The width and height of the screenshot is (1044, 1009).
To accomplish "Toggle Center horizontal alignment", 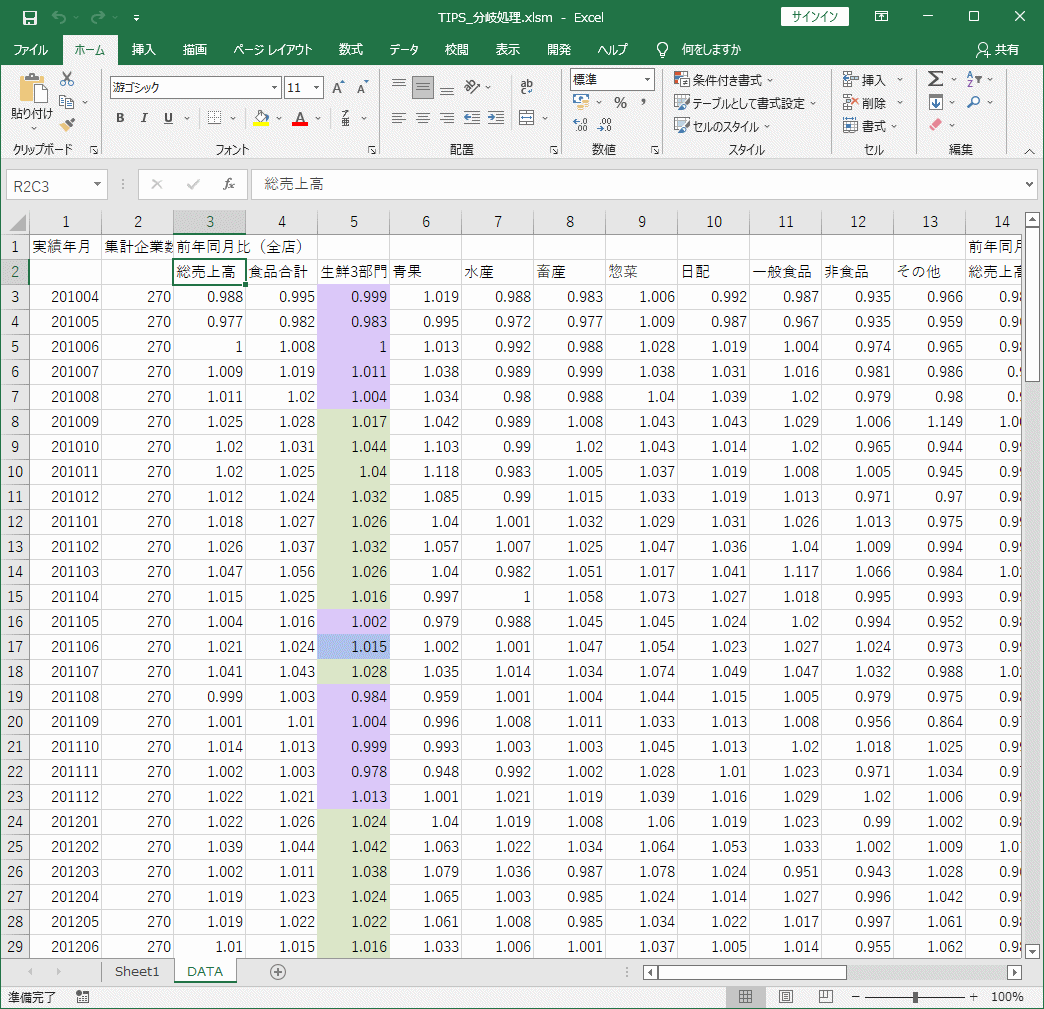I will 423,118.
